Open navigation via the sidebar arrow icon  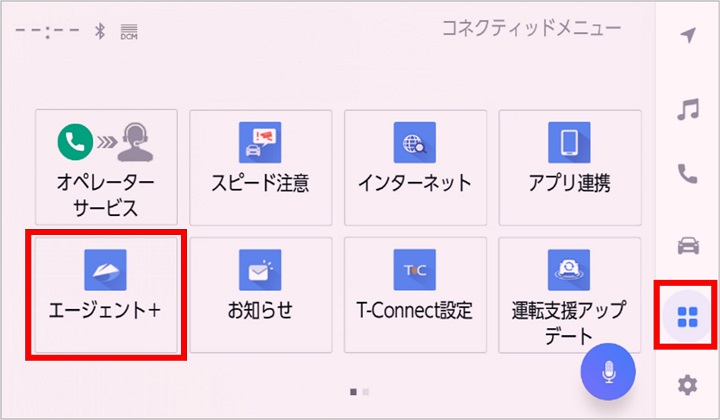coord(687,36)
